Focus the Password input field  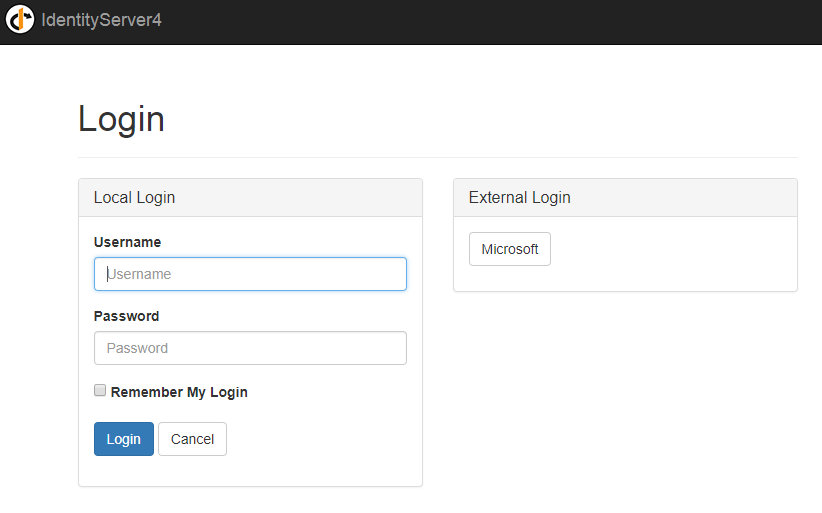[x=250, y=348]
